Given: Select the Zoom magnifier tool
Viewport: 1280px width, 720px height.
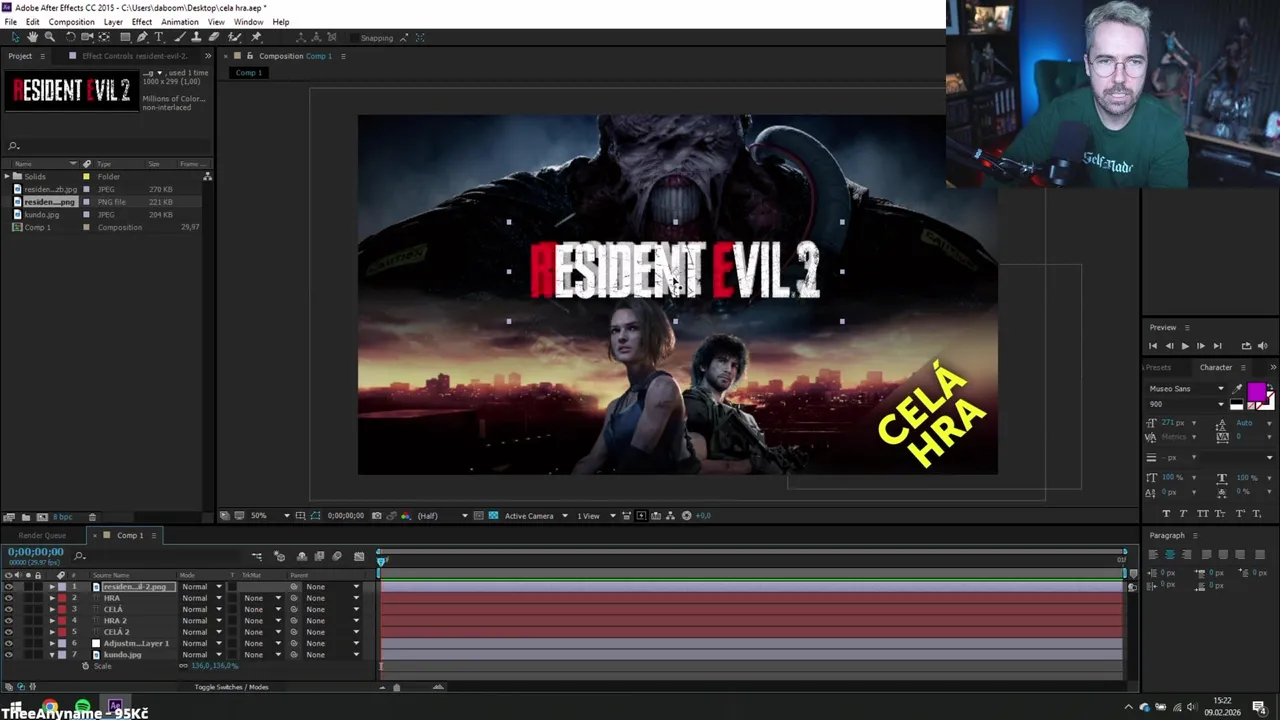Looking at the screenshot, I should [x=49, y=37].
